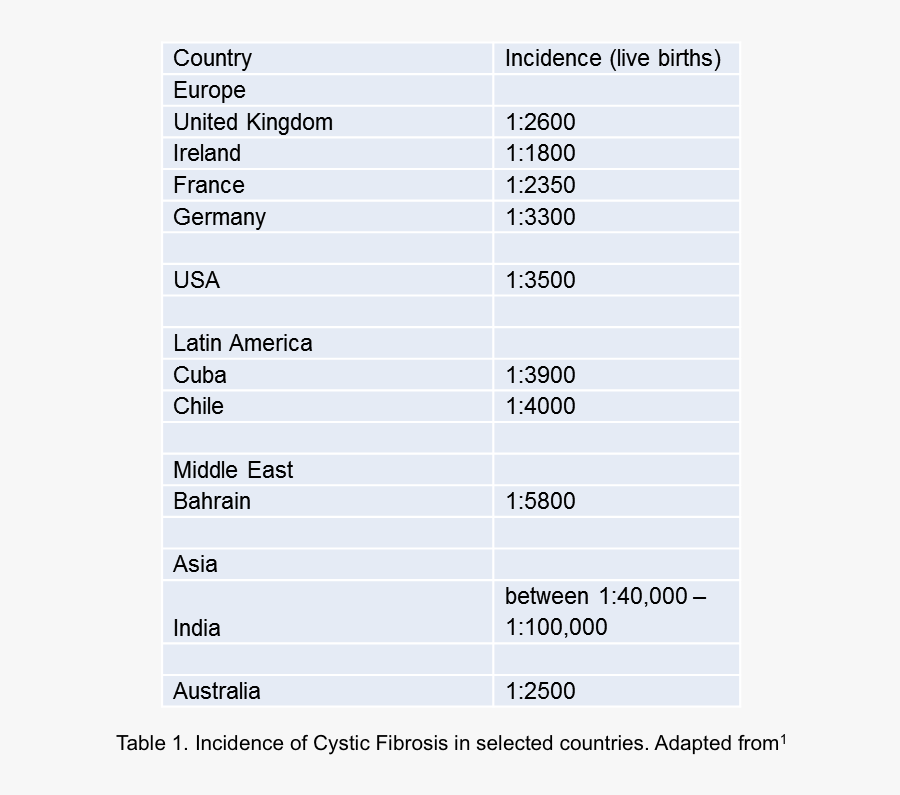
Task: Select the India country cell
Action: tap(197, 628)
